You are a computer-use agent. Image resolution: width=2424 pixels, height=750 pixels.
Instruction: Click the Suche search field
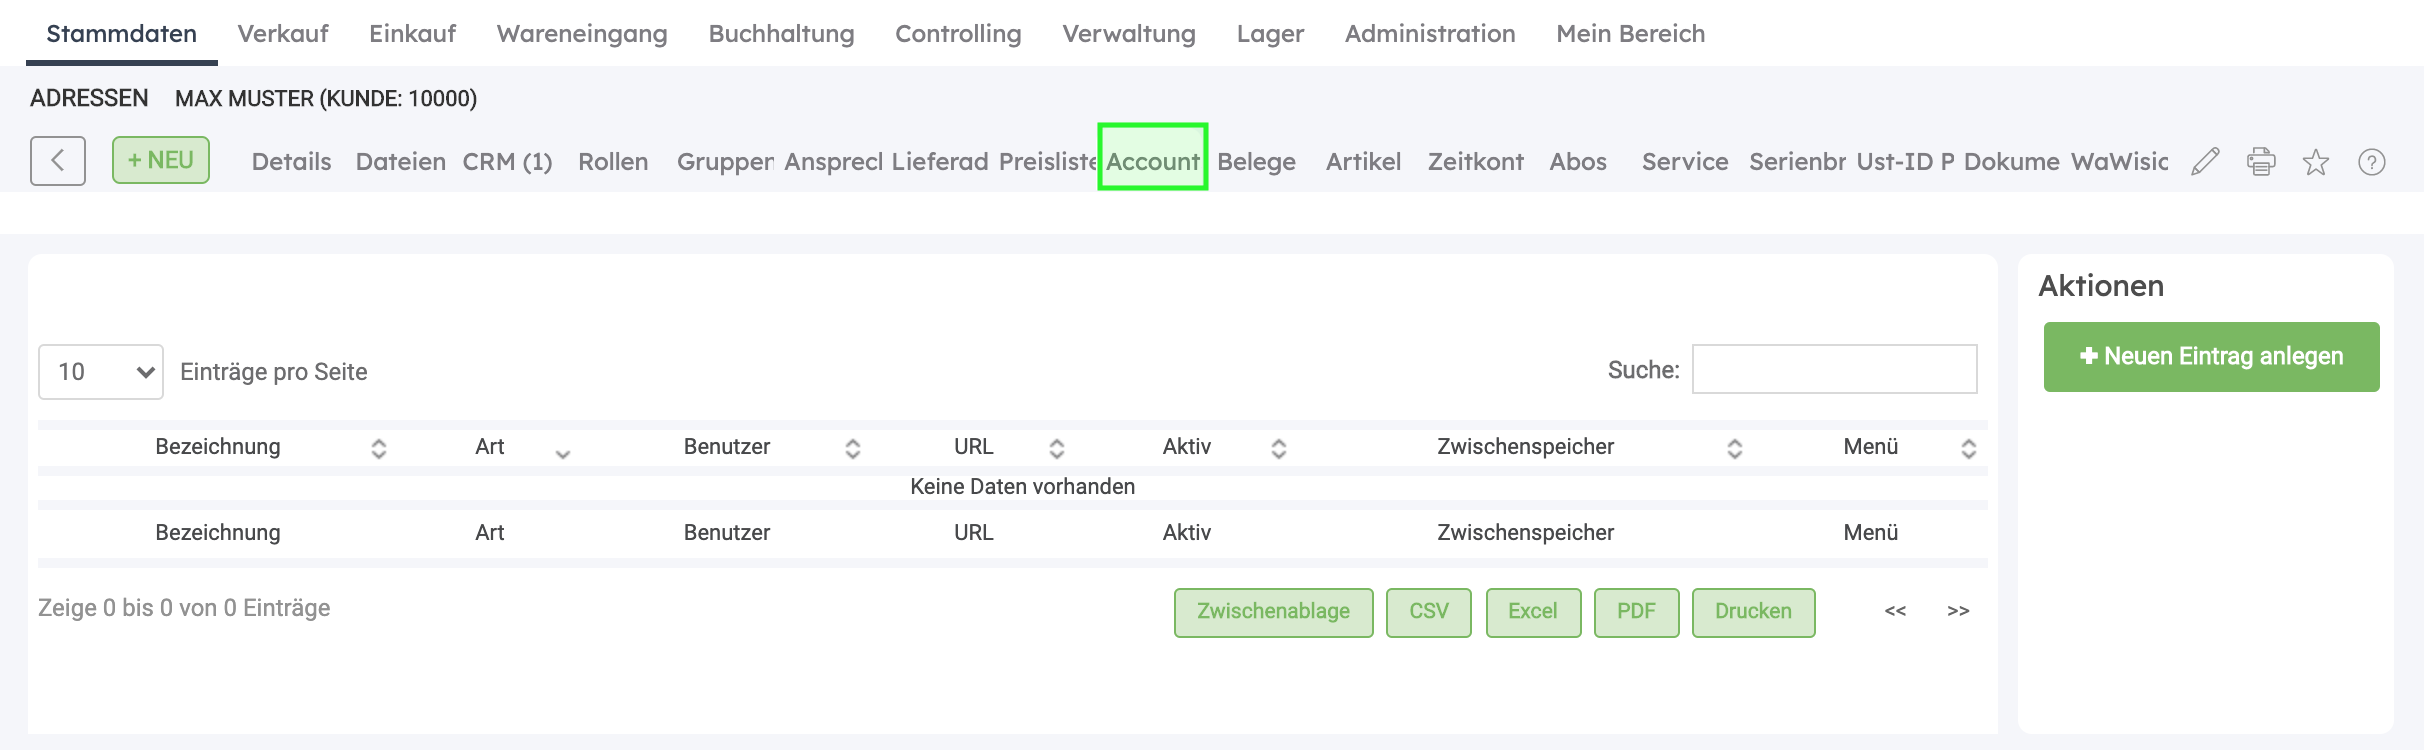[x=1834, y=370]
